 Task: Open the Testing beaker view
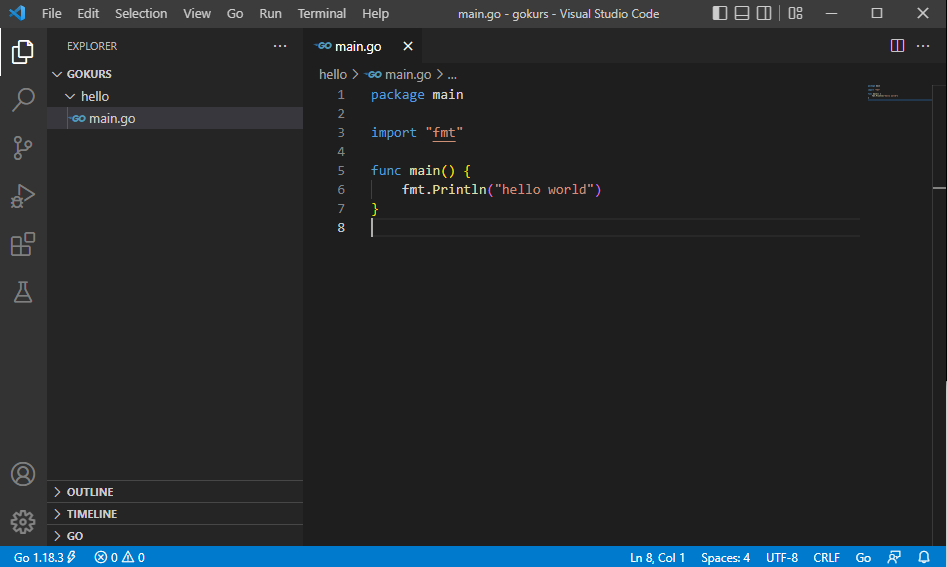[23, 292]
